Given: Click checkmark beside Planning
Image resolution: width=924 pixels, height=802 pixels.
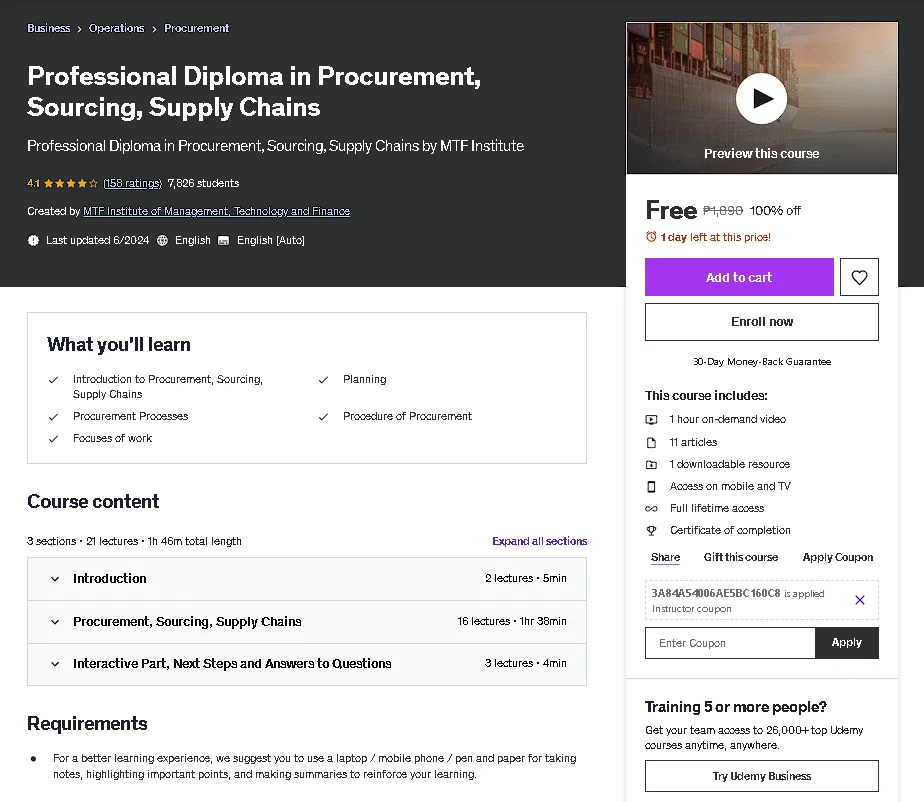Looking at the screenshot, I should pyautogui.click(x=324, y=380).
